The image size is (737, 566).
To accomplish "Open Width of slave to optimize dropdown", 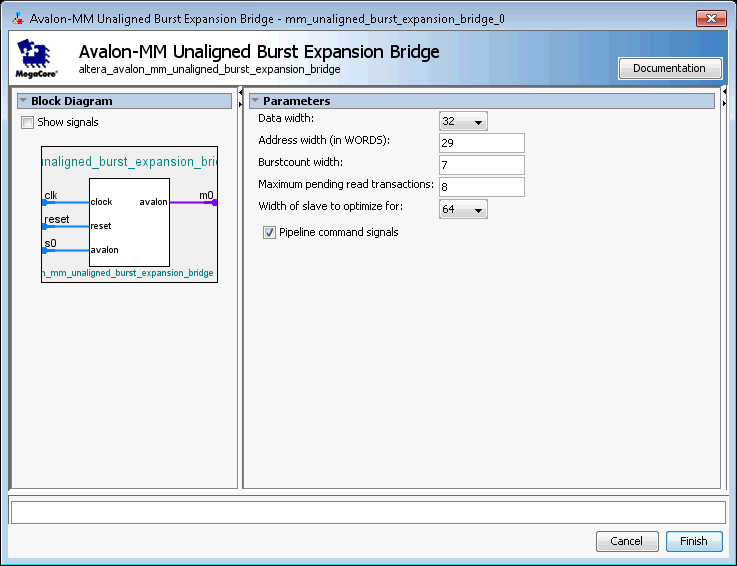I will [463, 209].
